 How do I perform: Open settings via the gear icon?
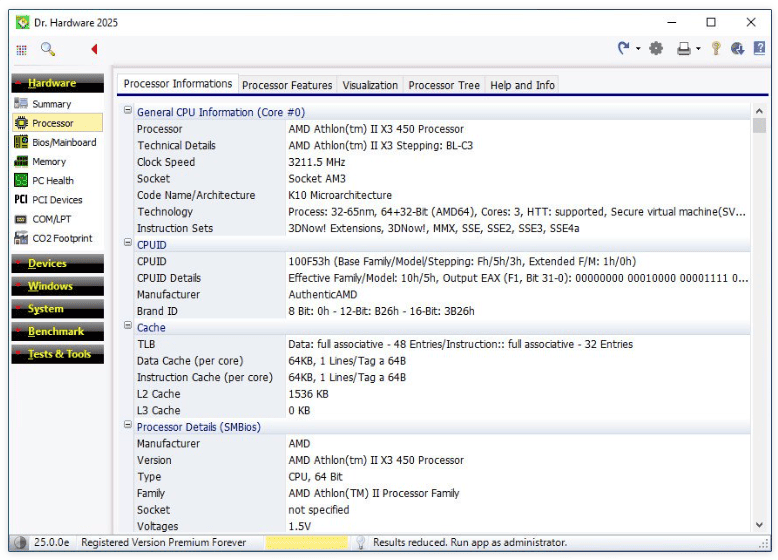click(x=656, y=48)
